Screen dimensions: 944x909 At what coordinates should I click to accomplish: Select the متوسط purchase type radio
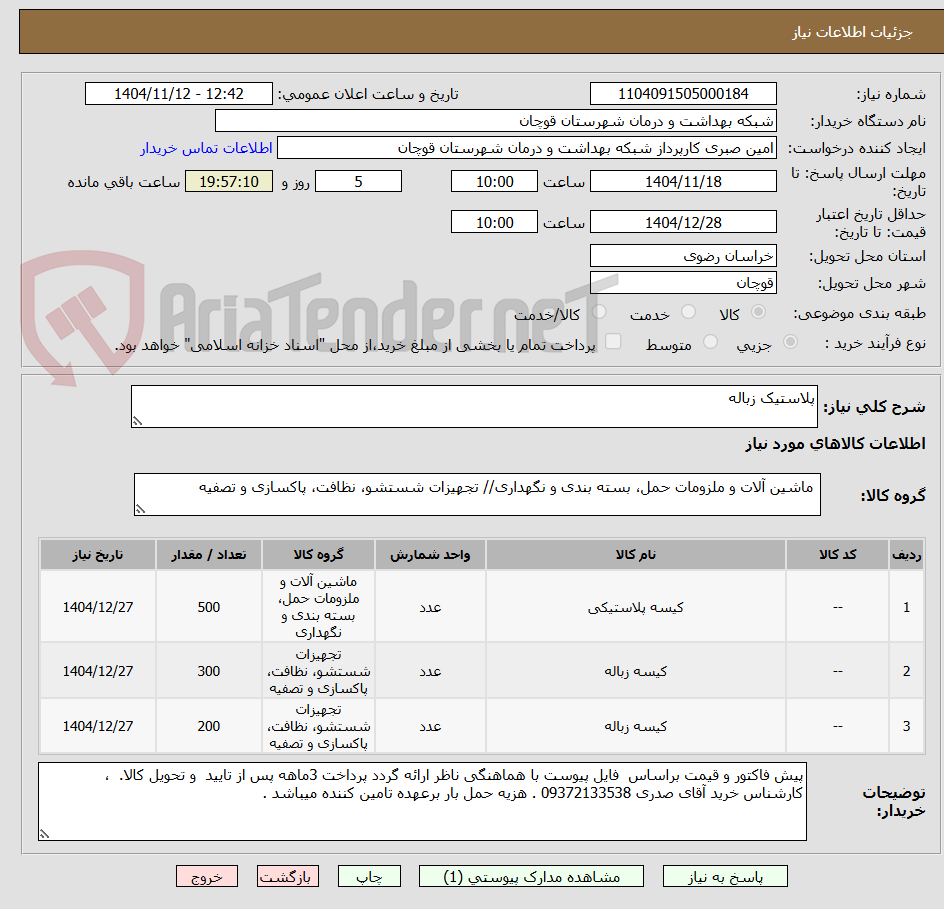point(710,342)
